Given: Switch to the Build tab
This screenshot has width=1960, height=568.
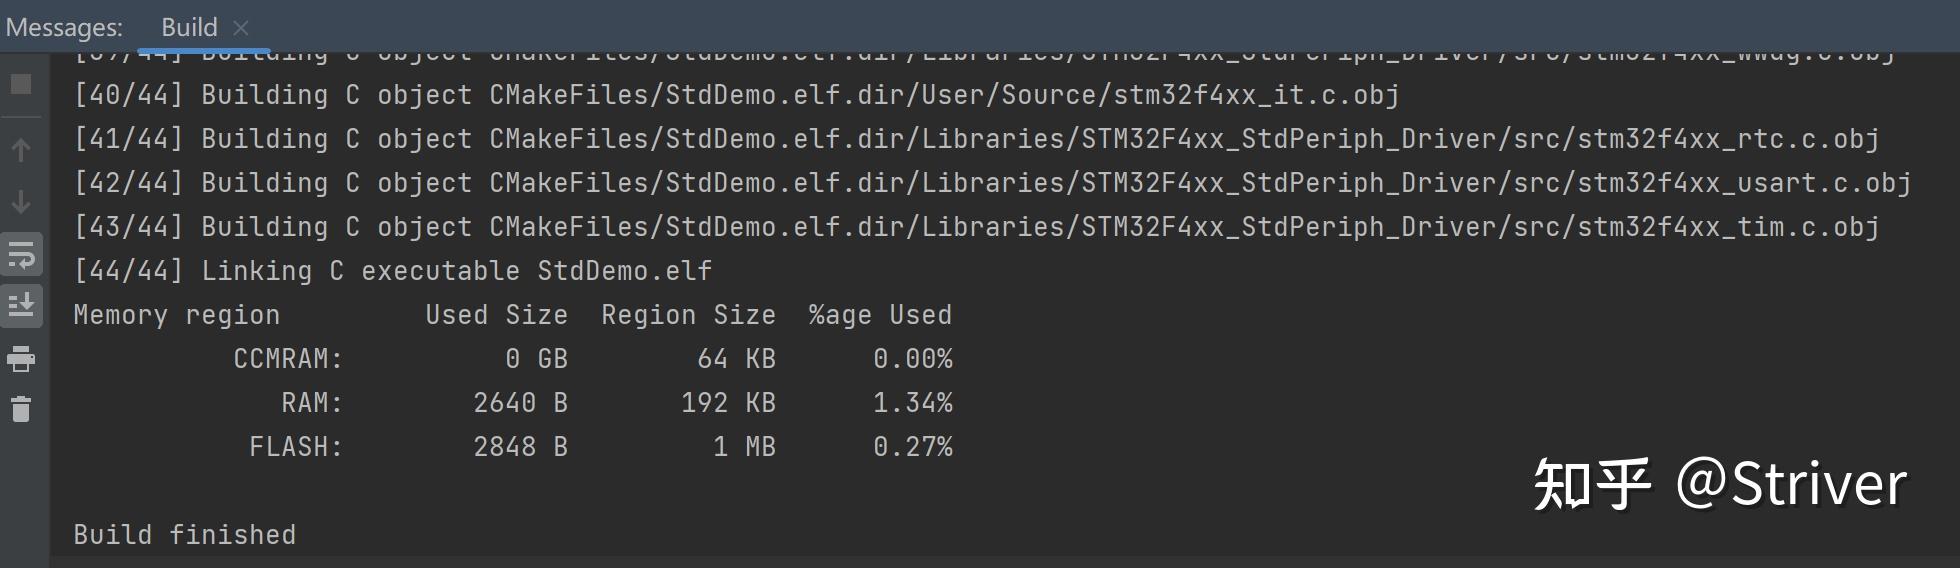Looking at the screenshot, I should pyautogui.click(x=189, y=27).
